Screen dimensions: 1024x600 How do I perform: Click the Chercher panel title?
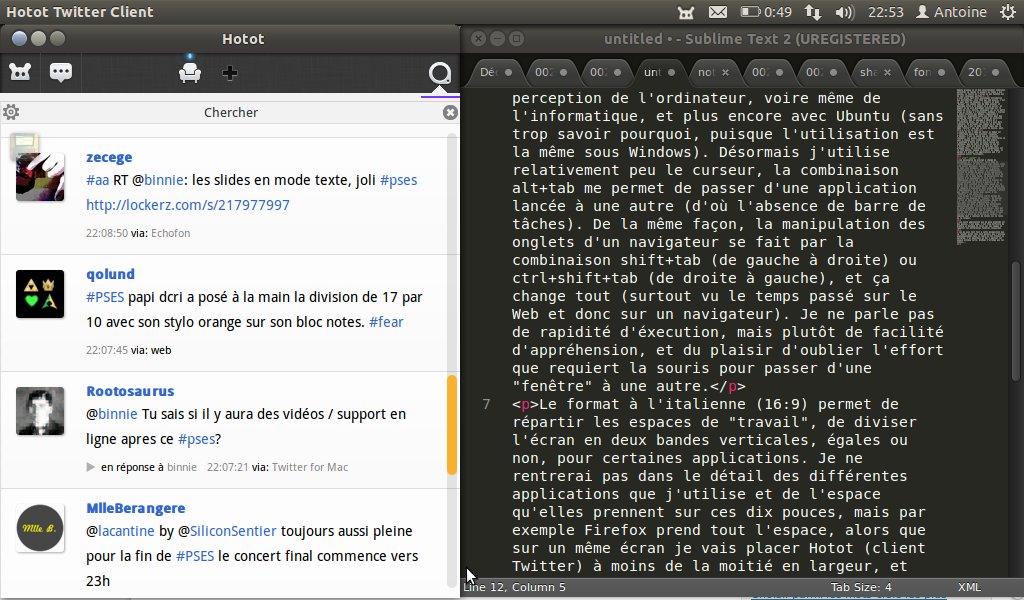tap(231, 112)
